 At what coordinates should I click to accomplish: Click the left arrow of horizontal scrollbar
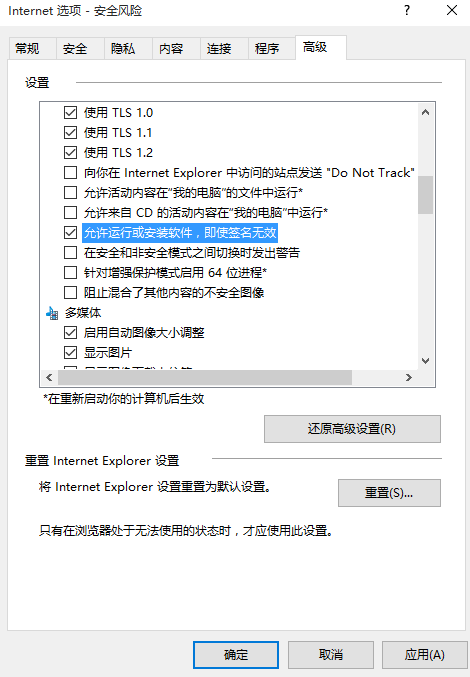coord(49,378)
